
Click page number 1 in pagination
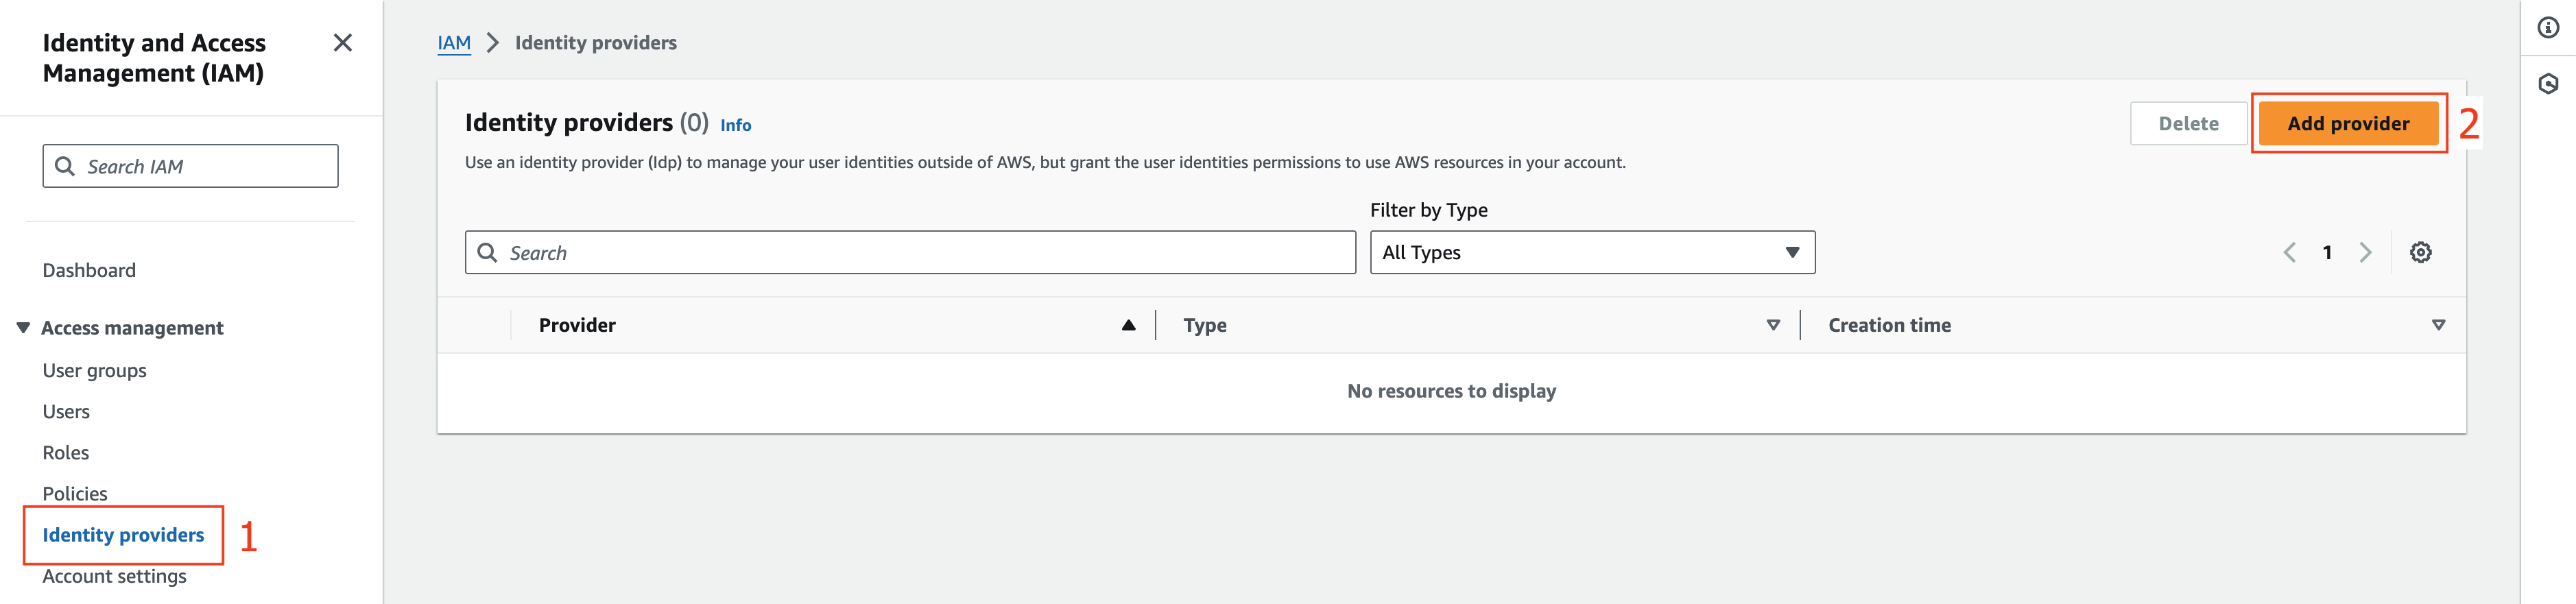pyautogui.click(x=2327, y=253)
